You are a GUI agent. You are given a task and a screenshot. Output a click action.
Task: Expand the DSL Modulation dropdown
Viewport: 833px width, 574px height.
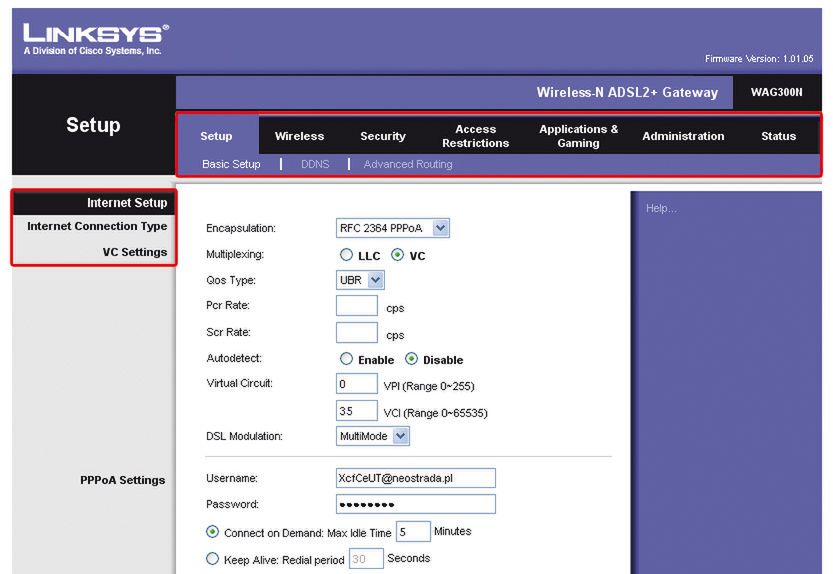click(373, 436)
